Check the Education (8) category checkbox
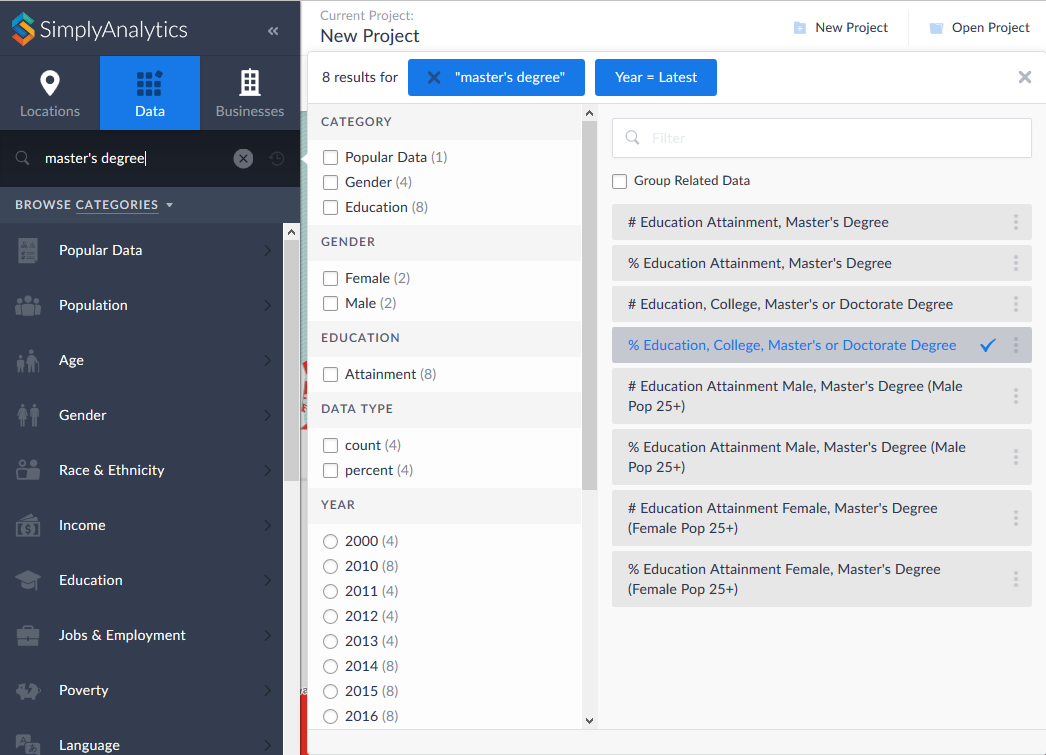Image resolution: width=1046 pixels, height=755 pixels. click(x=330, y=207)
